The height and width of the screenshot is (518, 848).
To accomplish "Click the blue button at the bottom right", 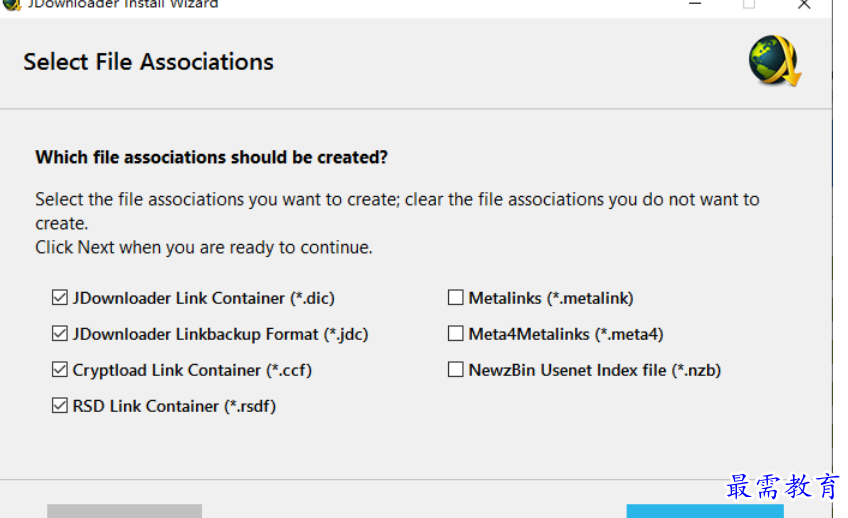I will click(705, 511).
